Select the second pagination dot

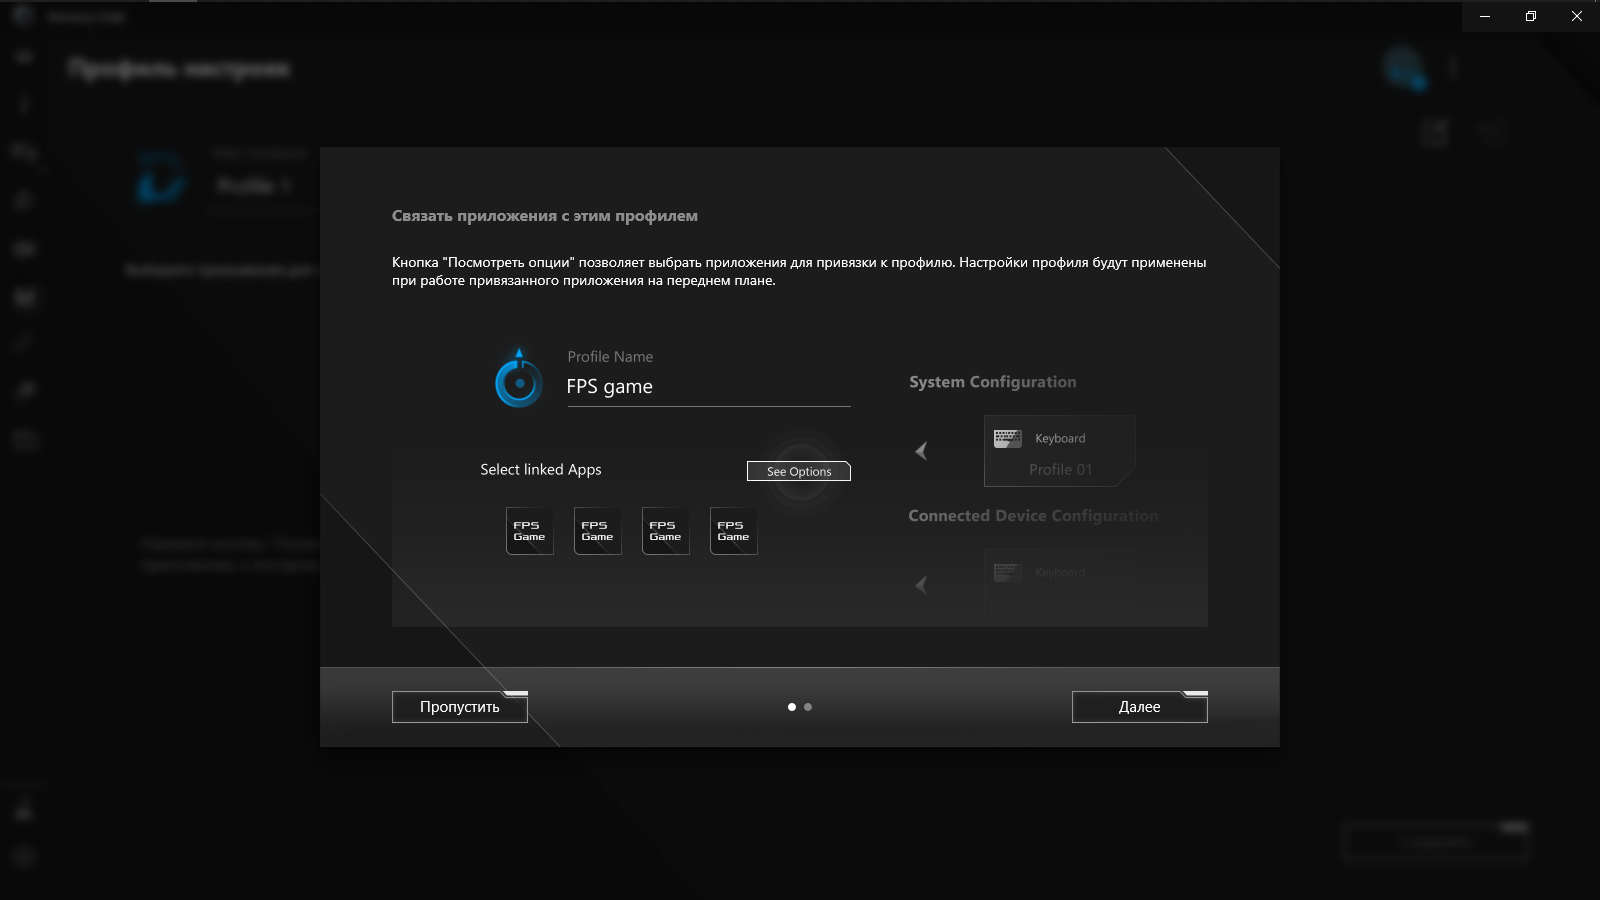click(808, 706)
